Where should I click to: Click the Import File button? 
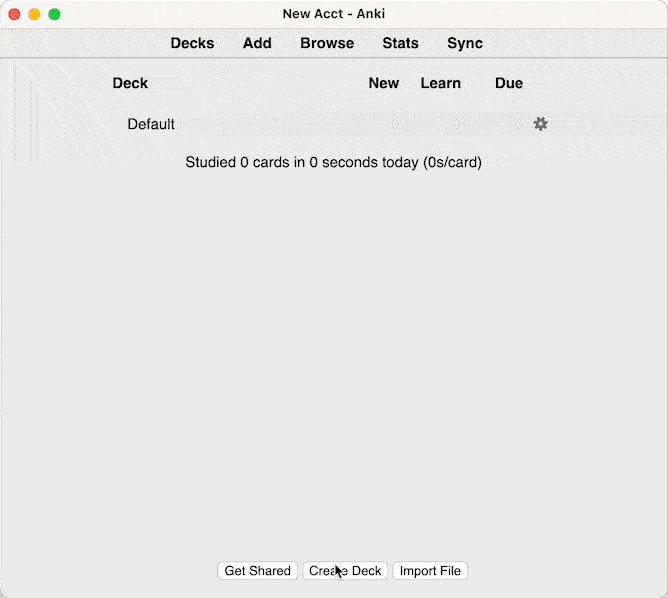(x=430, y=571)
